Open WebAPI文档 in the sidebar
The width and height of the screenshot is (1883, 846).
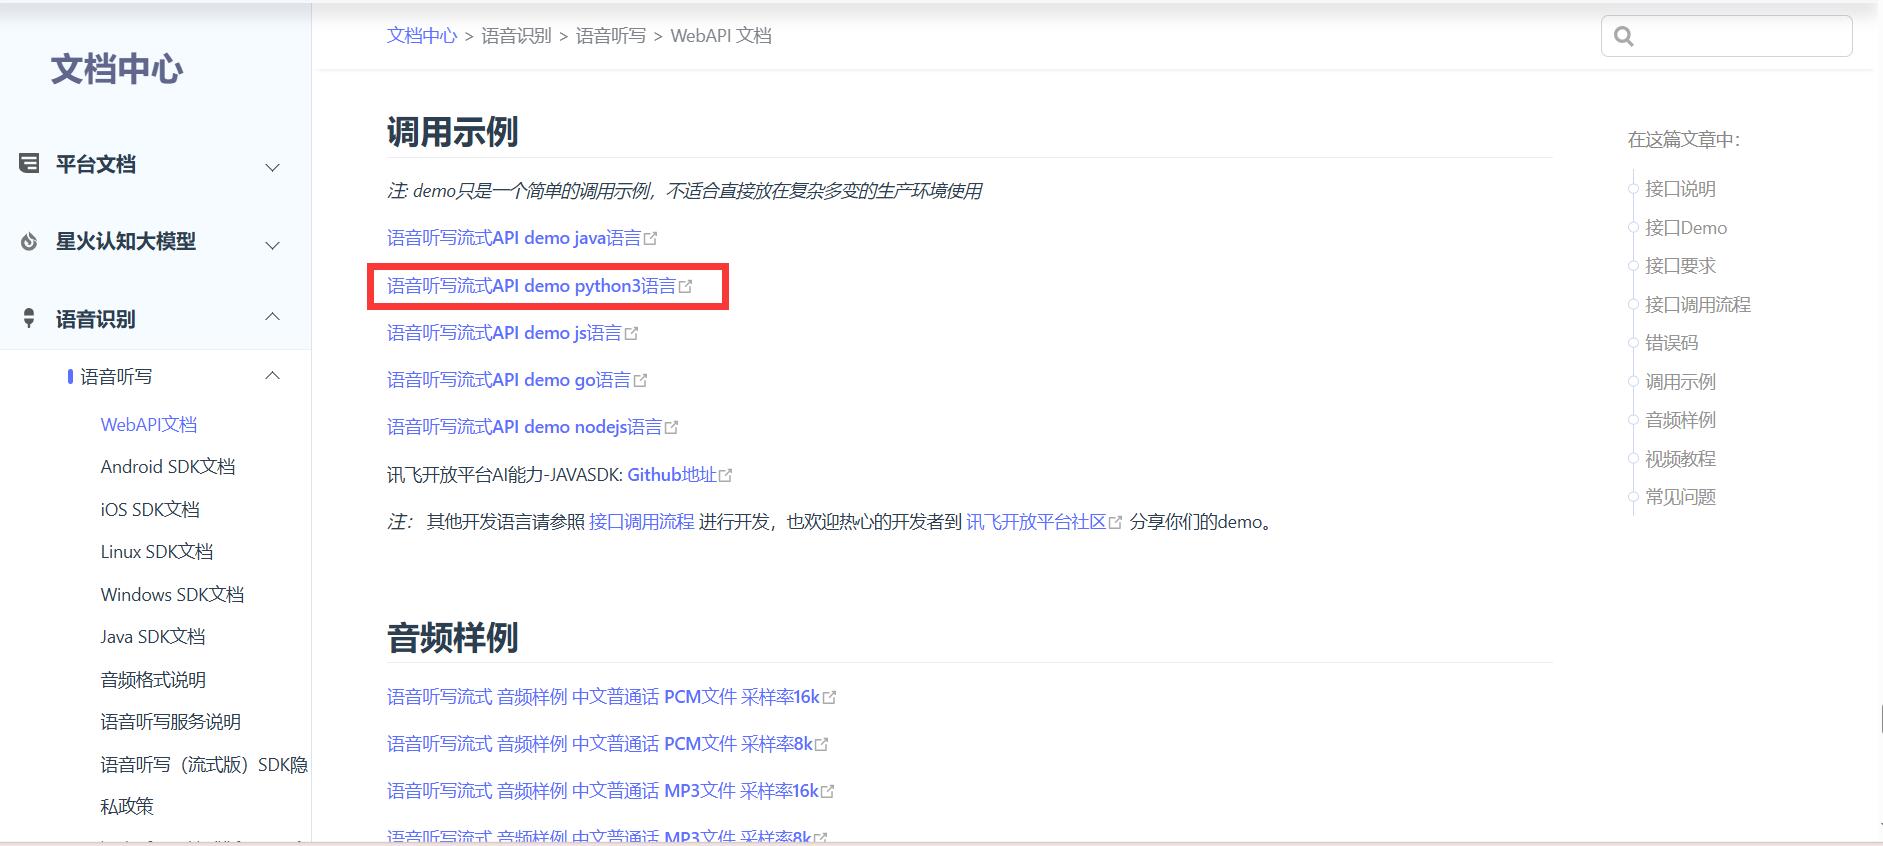(x=149, y=424)
